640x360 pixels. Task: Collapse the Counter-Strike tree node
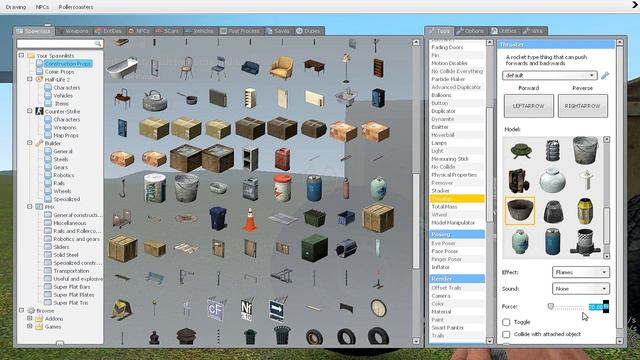30,111
